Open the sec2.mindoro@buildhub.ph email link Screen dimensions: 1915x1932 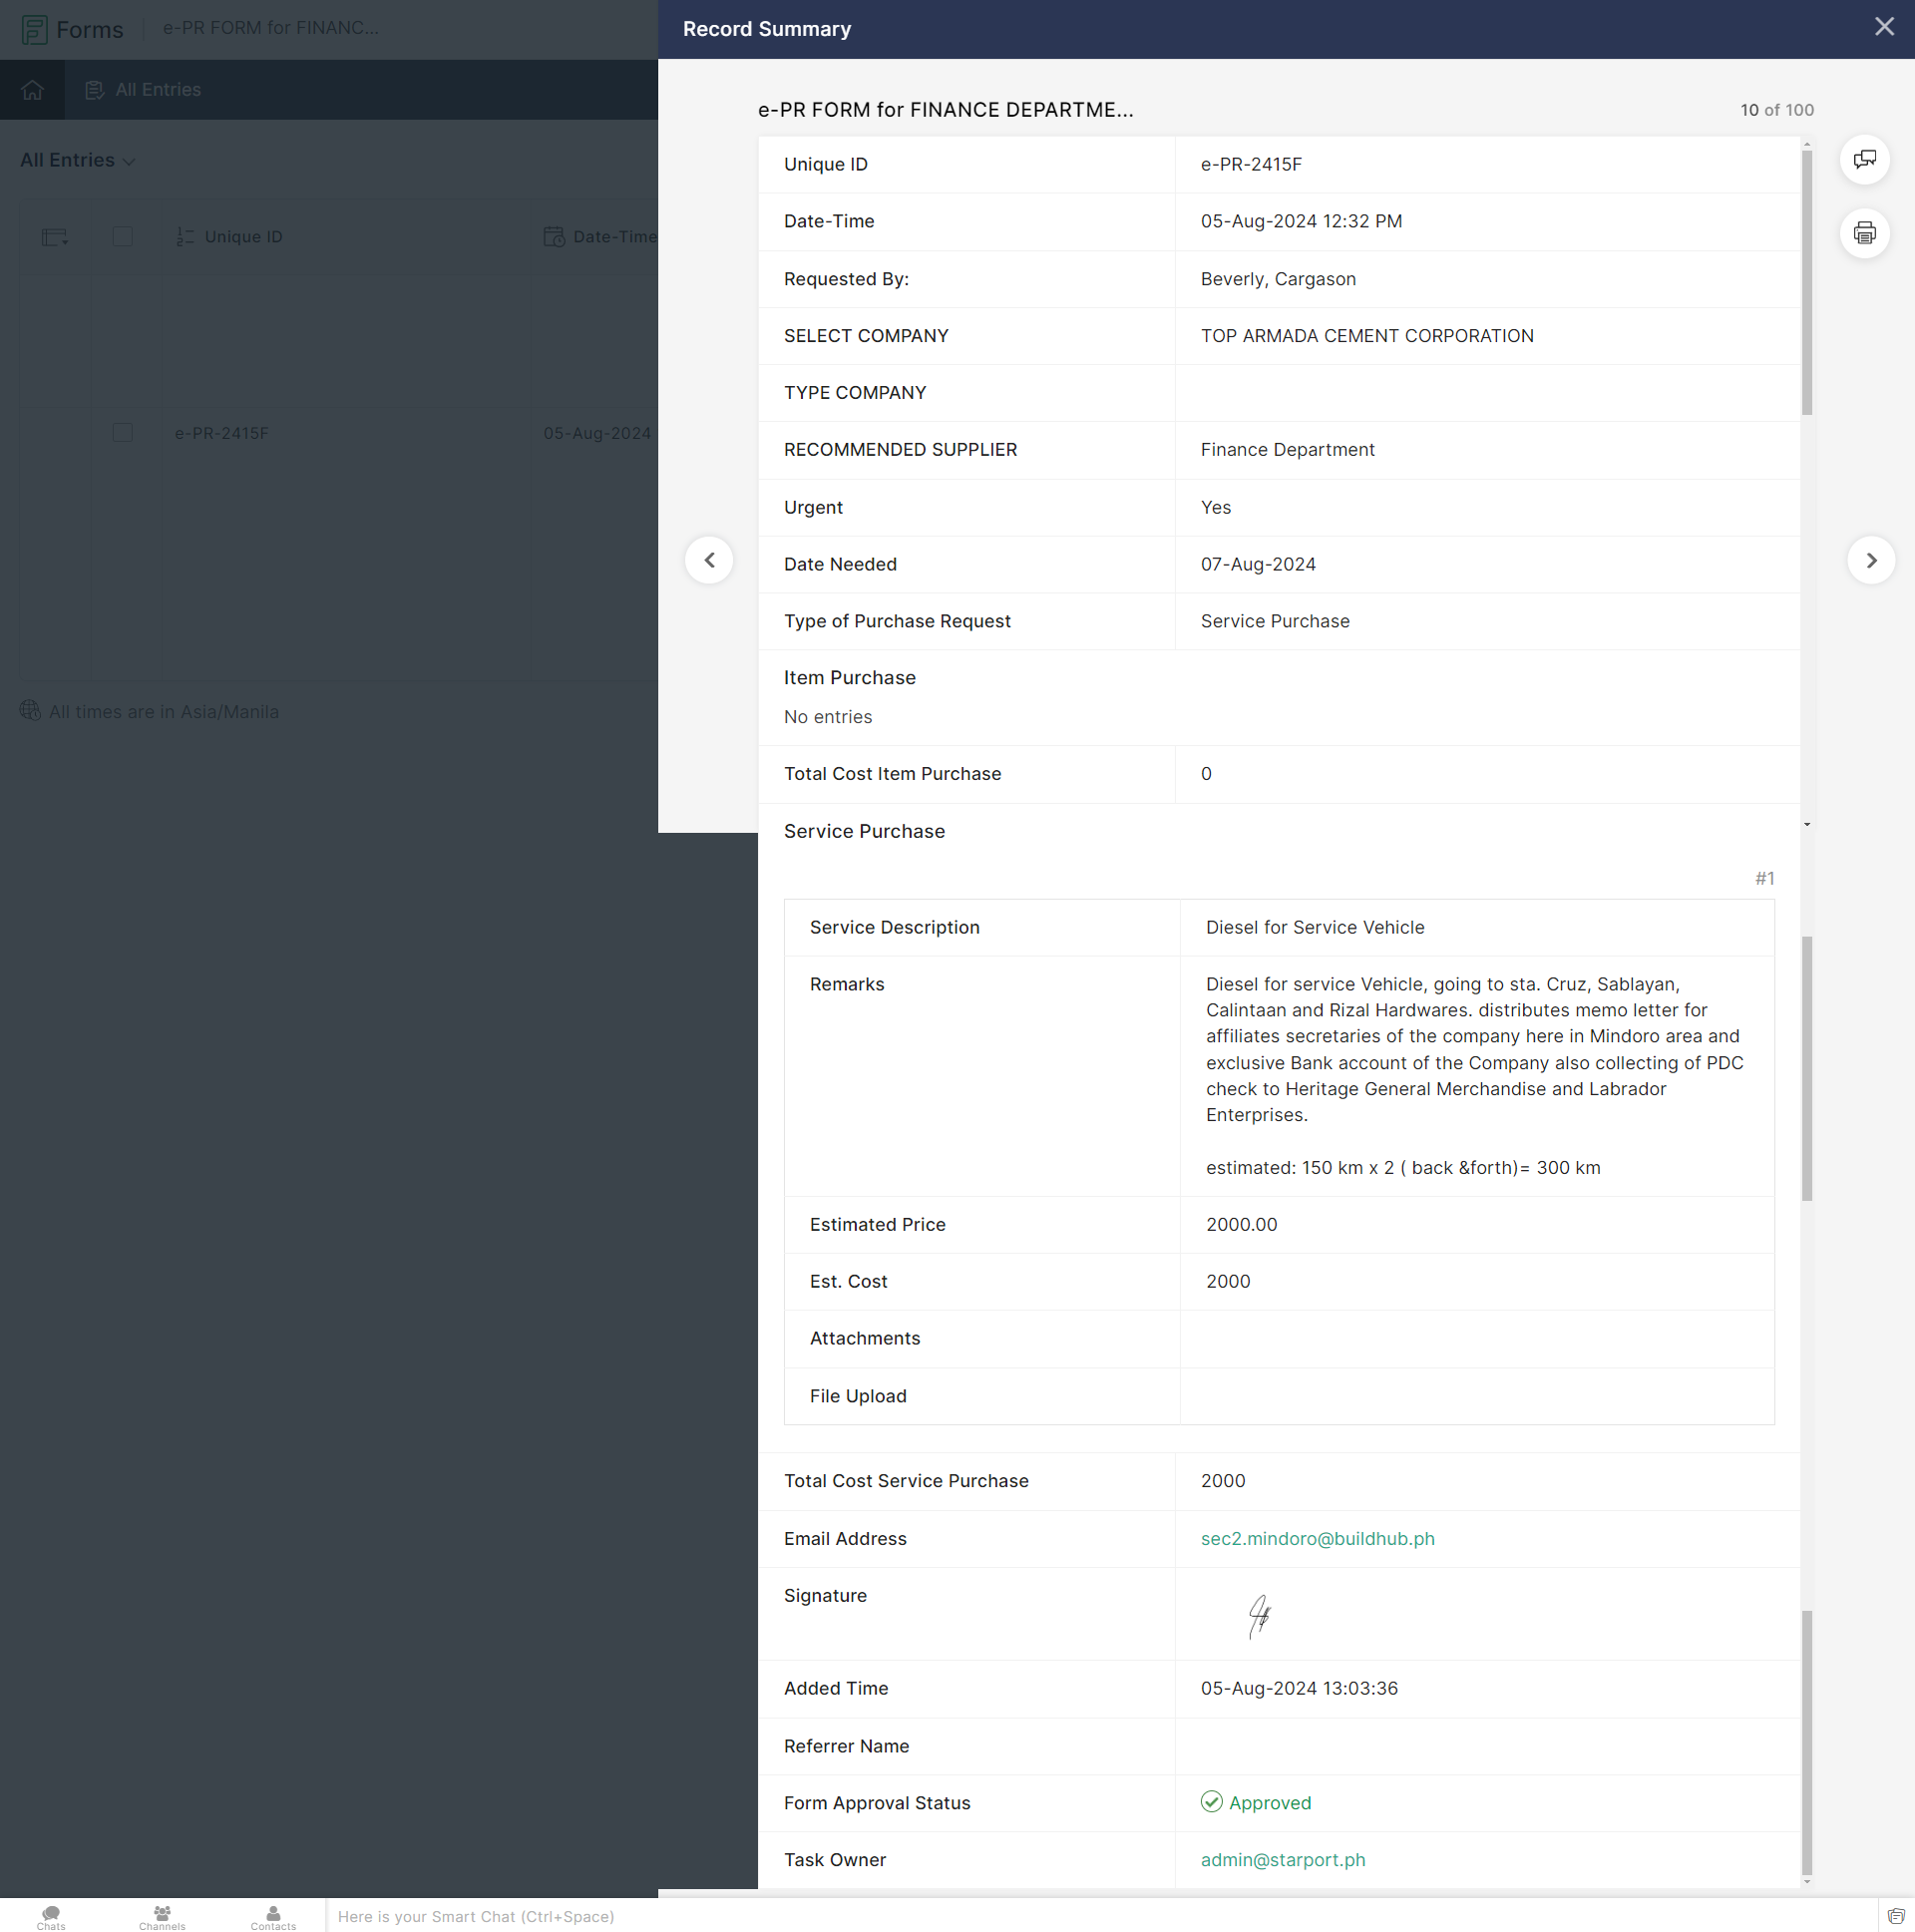click(1317, 1538)
